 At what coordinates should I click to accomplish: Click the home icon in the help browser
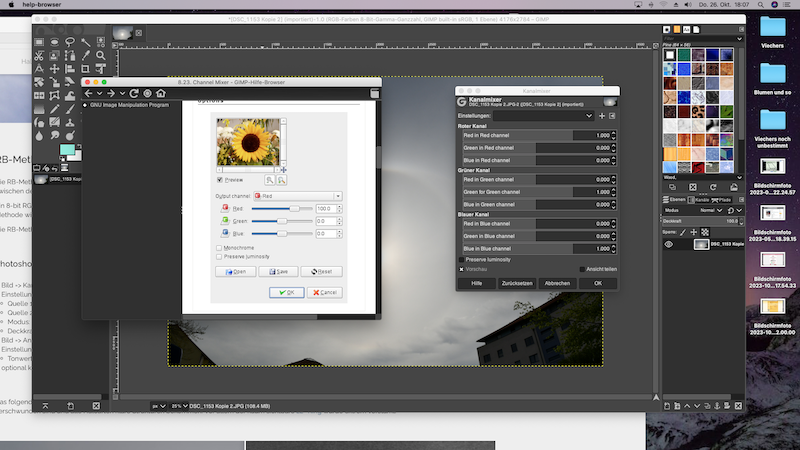point(163,93)
